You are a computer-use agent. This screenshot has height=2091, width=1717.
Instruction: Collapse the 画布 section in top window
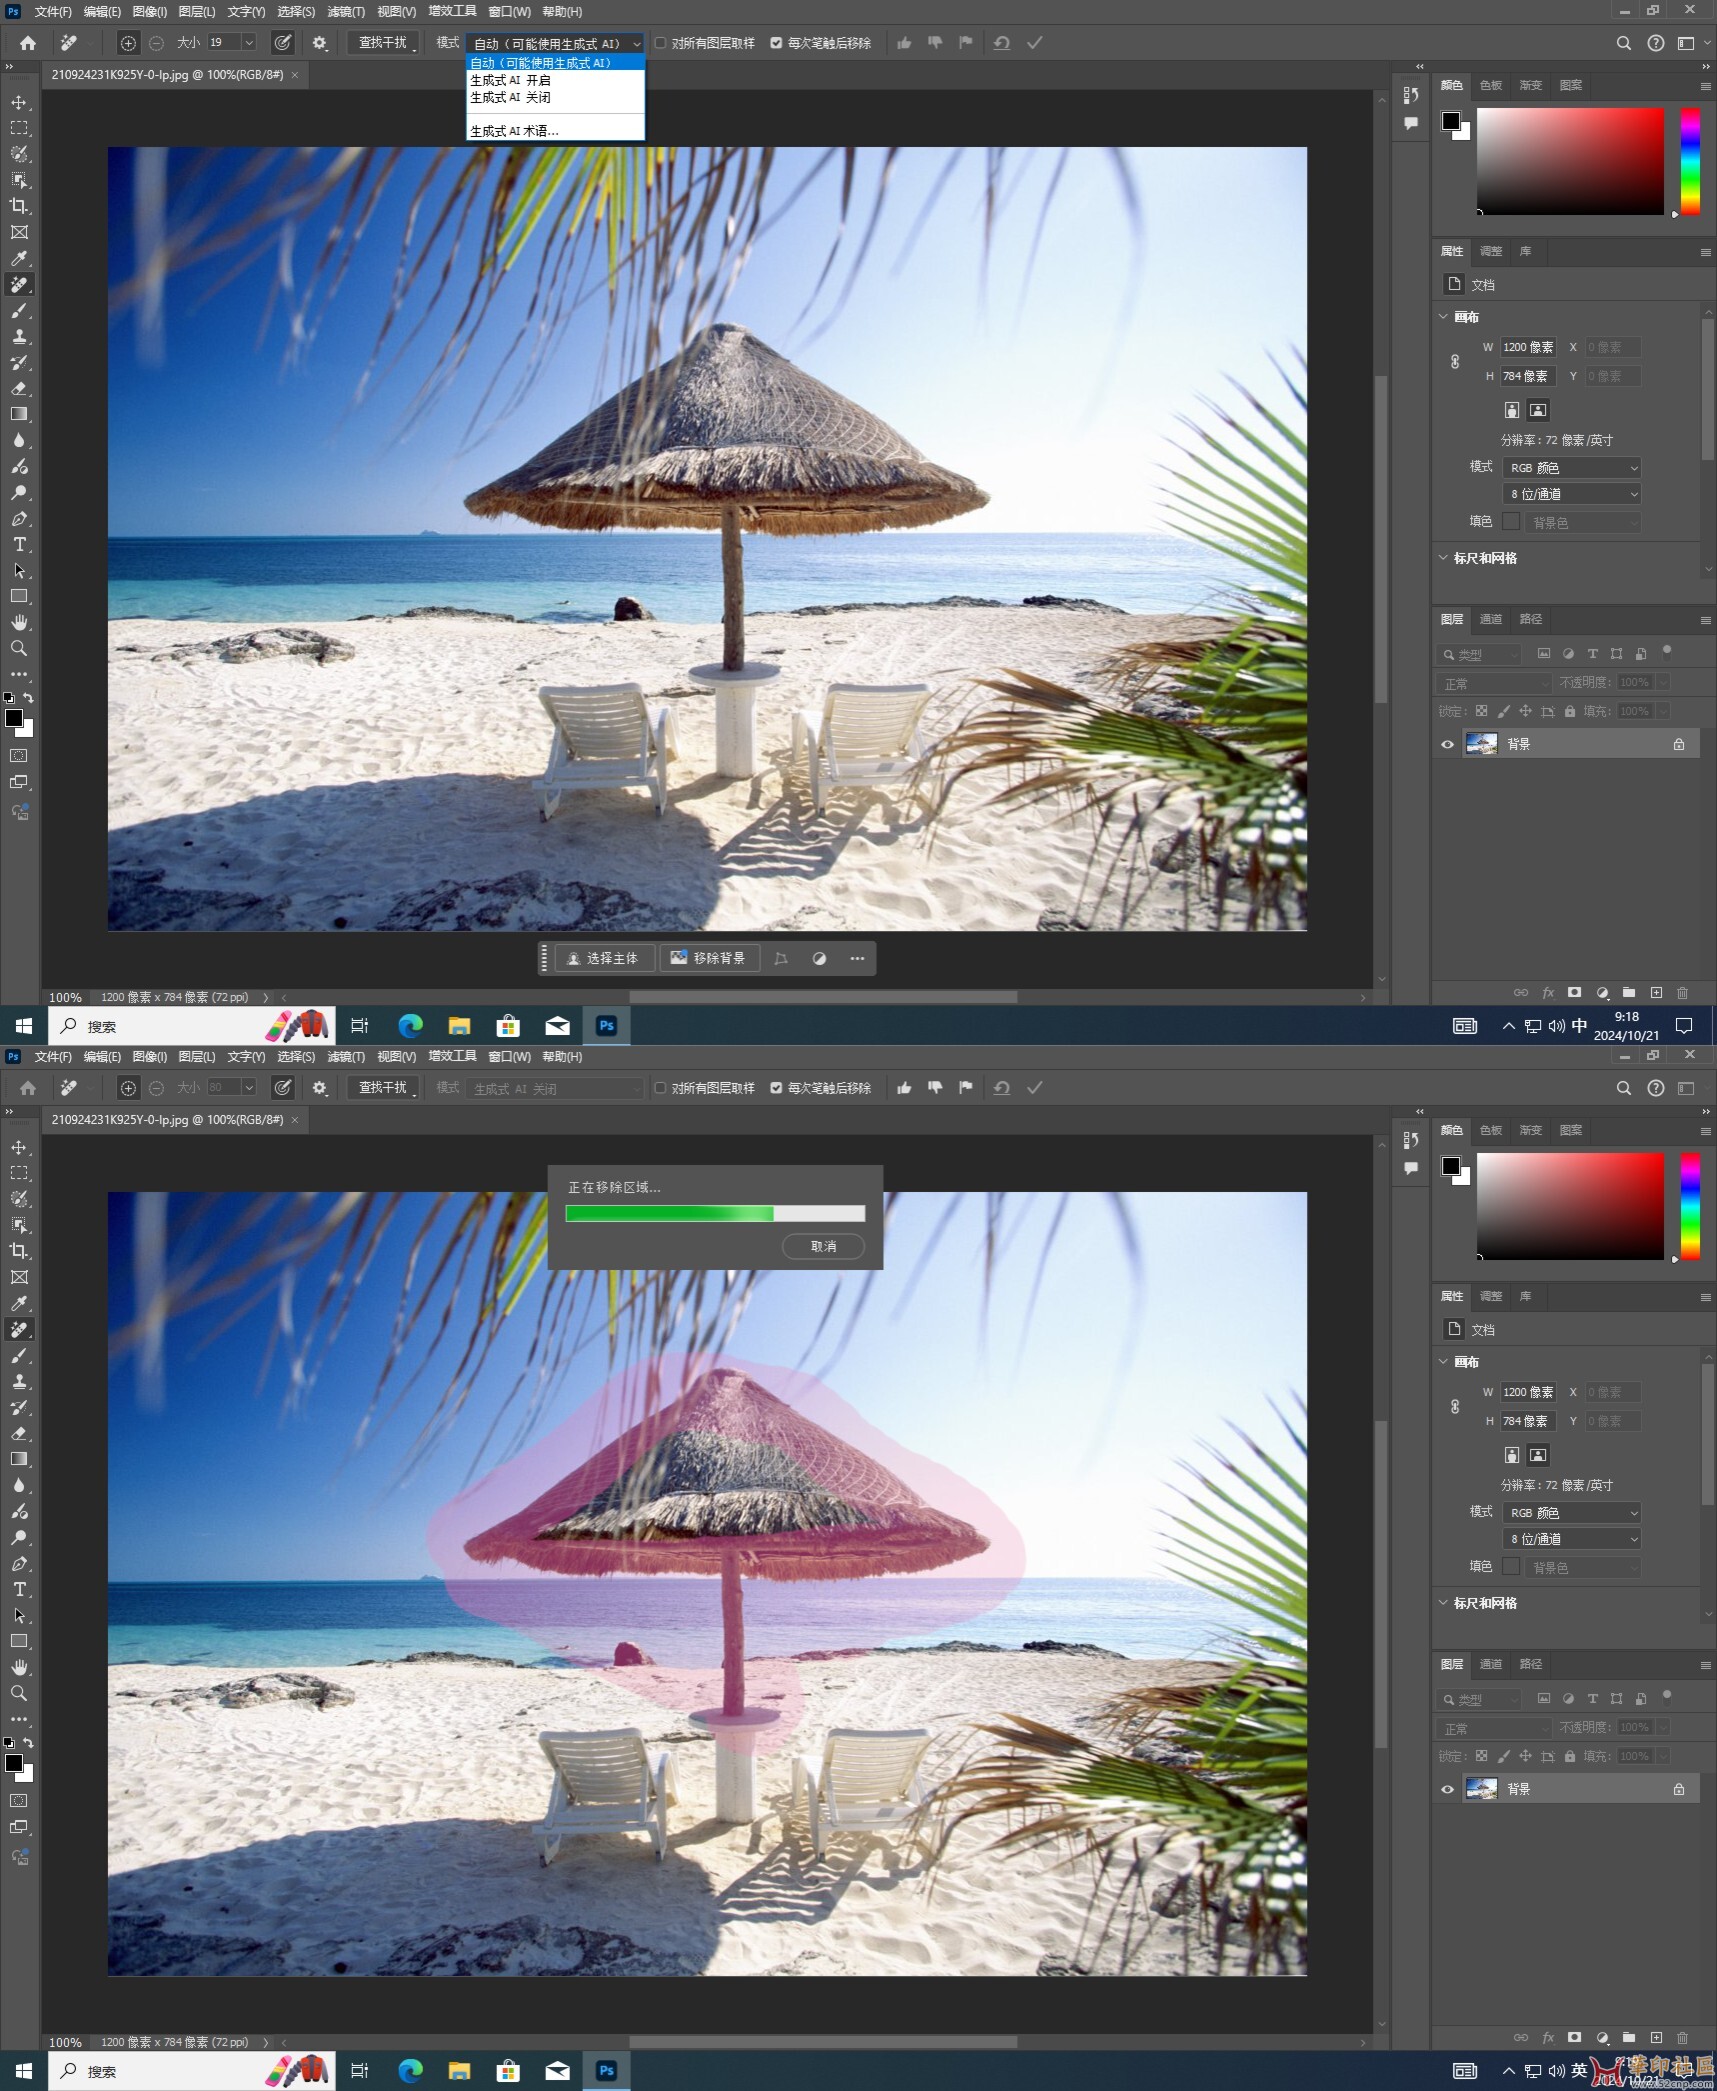coord(1443,317)
